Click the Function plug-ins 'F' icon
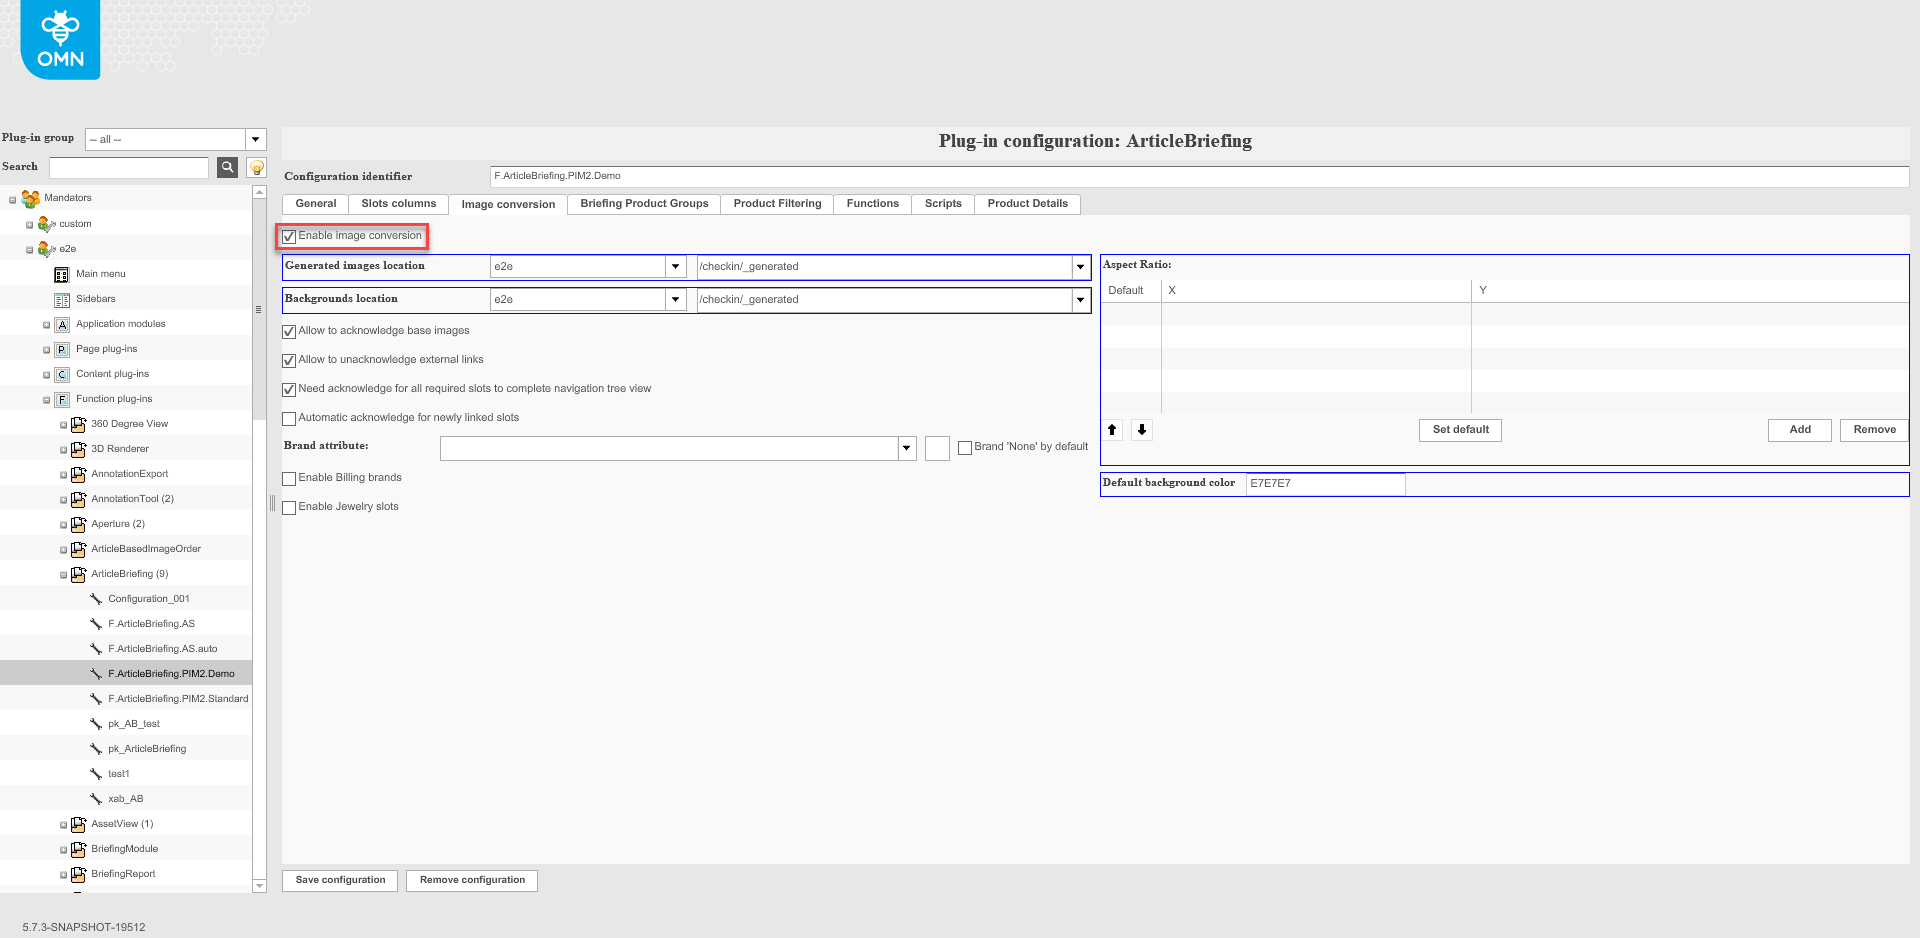Screen dimensions: 1920x938 tap(61, 399)
